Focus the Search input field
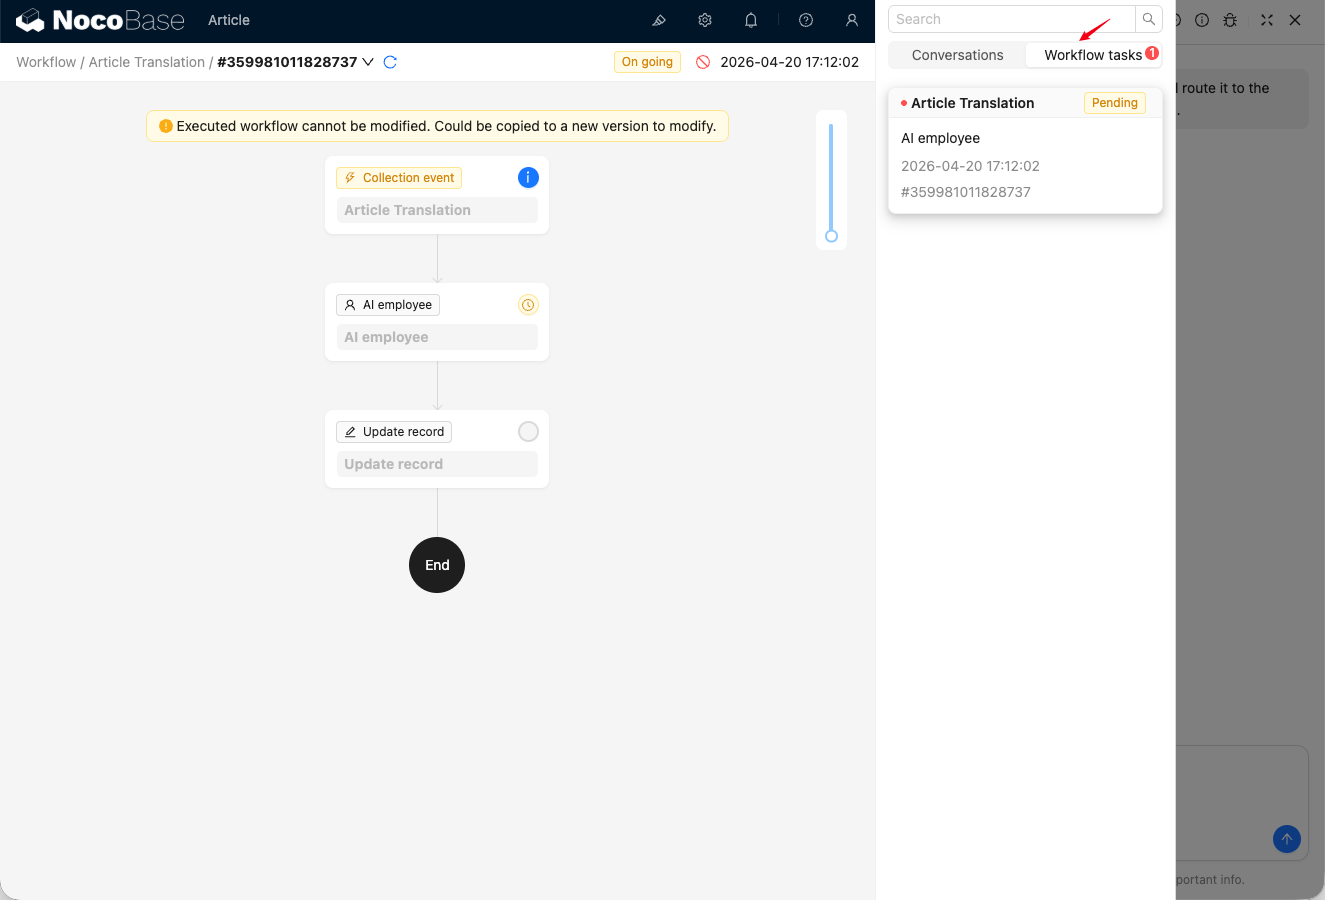The image size is (1325, 900). [1012, 19]
